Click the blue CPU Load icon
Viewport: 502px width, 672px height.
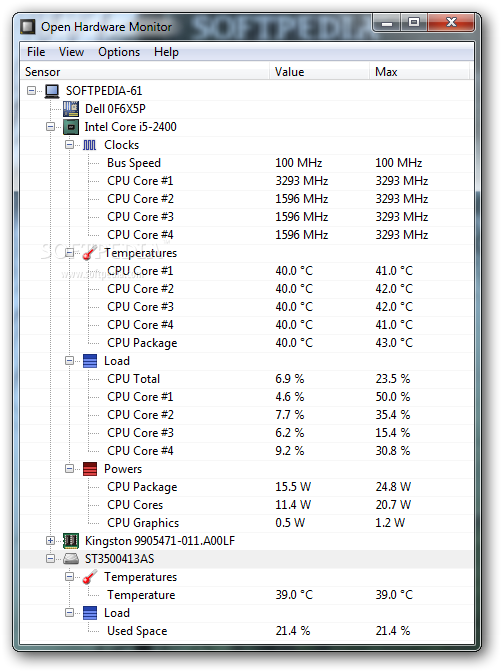(x=90, y=361)
